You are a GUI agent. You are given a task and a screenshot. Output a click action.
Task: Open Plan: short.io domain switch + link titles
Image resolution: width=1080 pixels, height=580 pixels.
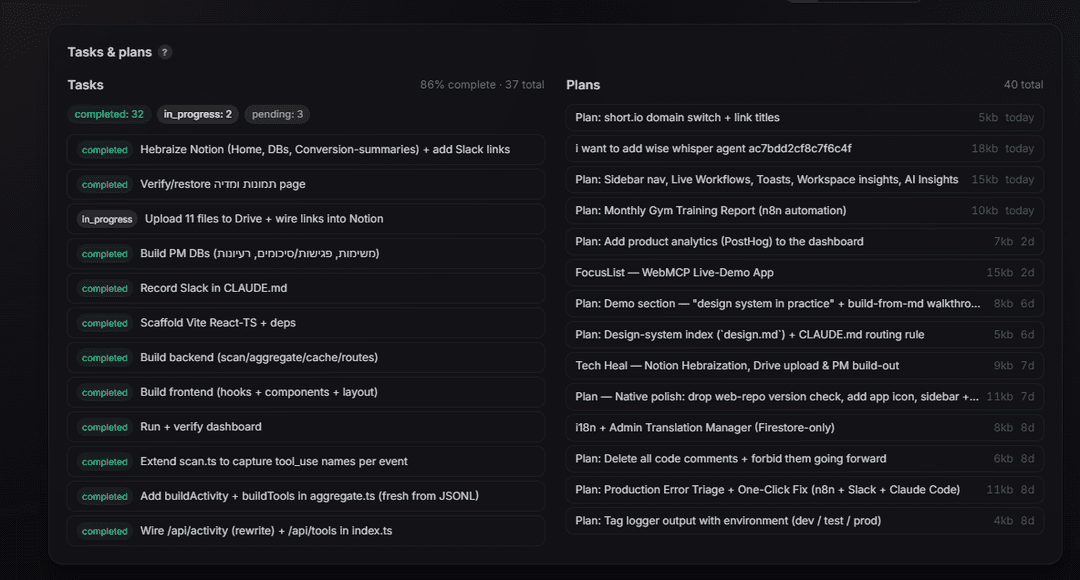[804, 118]
